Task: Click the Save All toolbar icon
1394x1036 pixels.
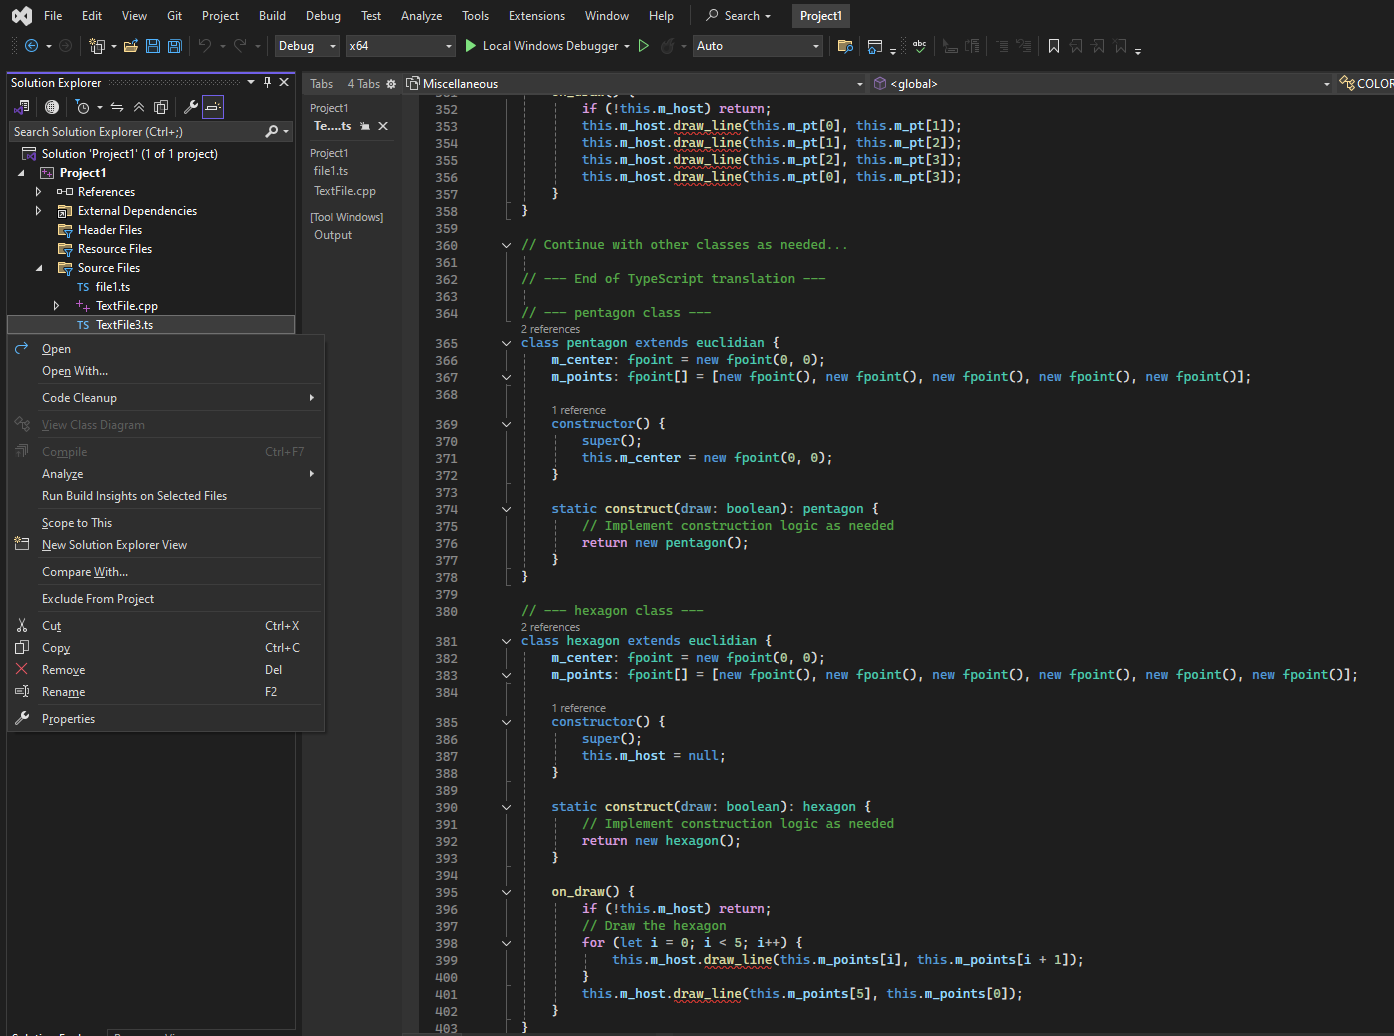Action: 175,46
